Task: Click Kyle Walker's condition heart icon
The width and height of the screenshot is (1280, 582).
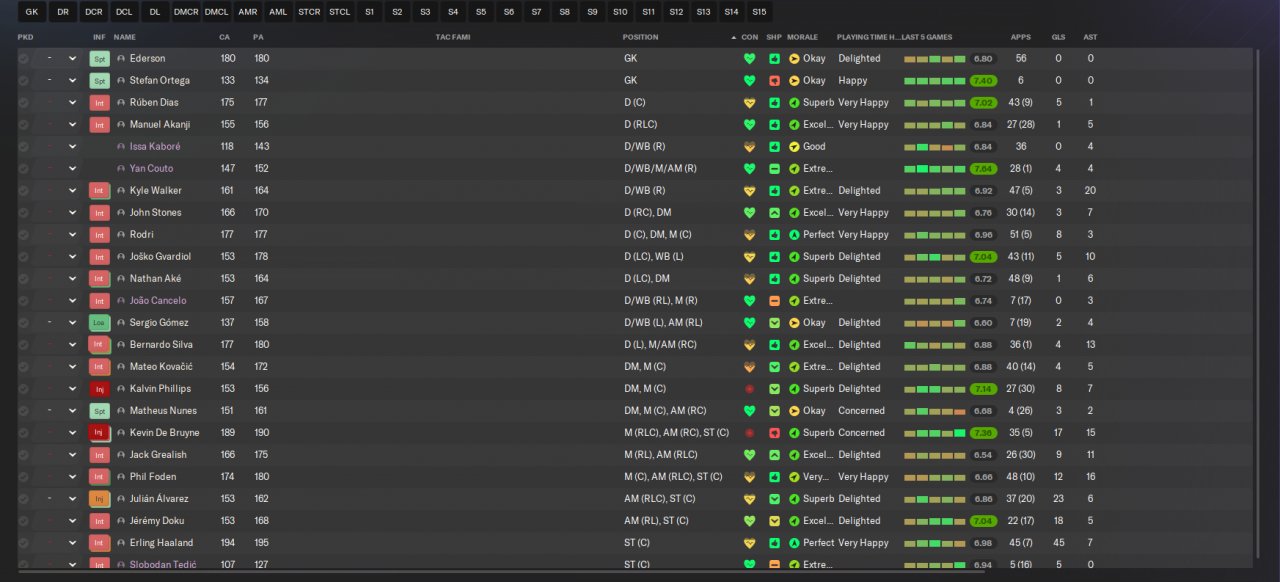Action: tap(749, 190)
